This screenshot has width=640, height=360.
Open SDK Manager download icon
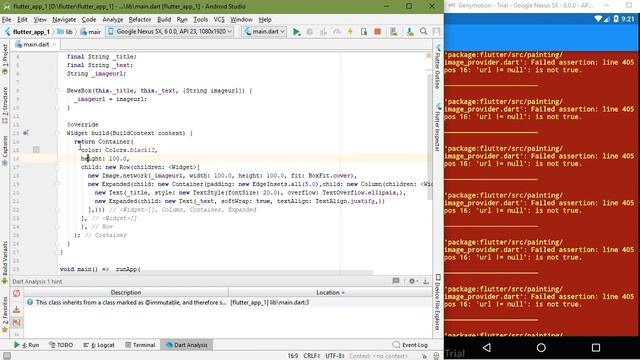pyautogui.click(x=410, y=31)
